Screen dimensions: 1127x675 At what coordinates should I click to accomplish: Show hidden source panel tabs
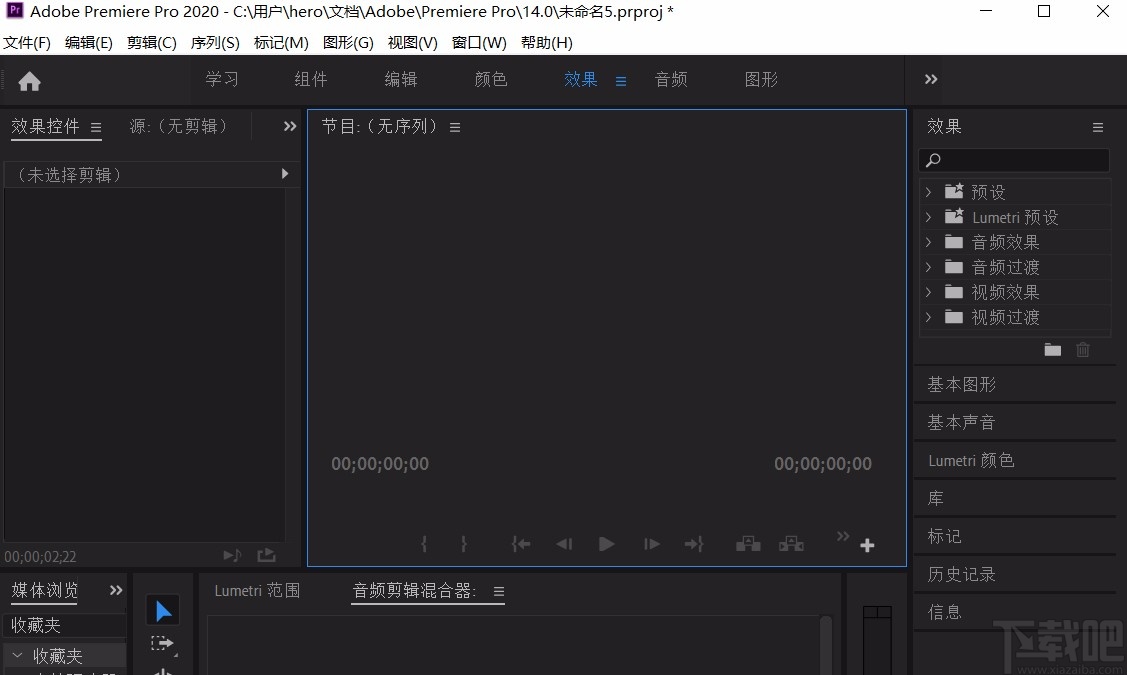click(290, 127)
